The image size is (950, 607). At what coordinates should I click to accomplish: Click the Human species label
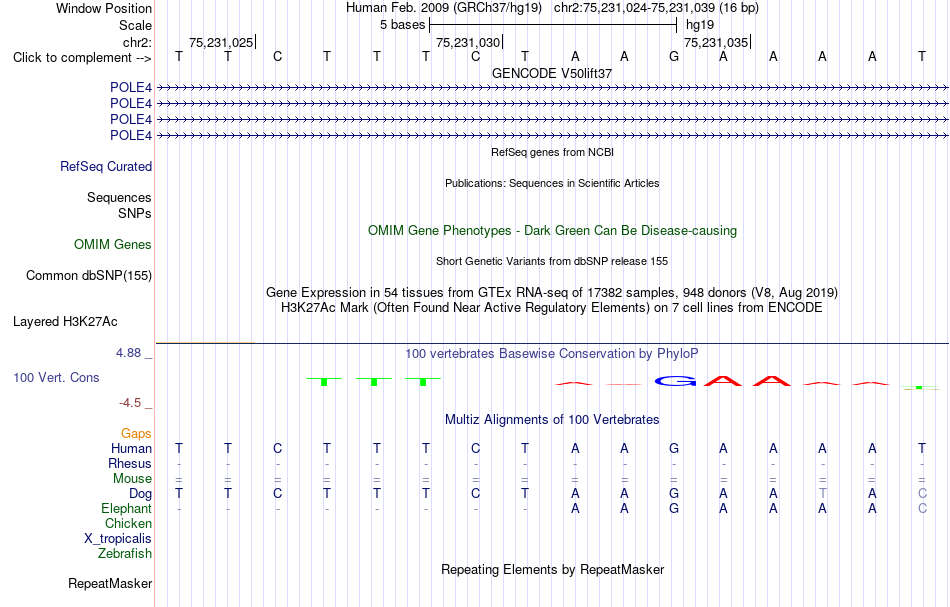point(131,448)
